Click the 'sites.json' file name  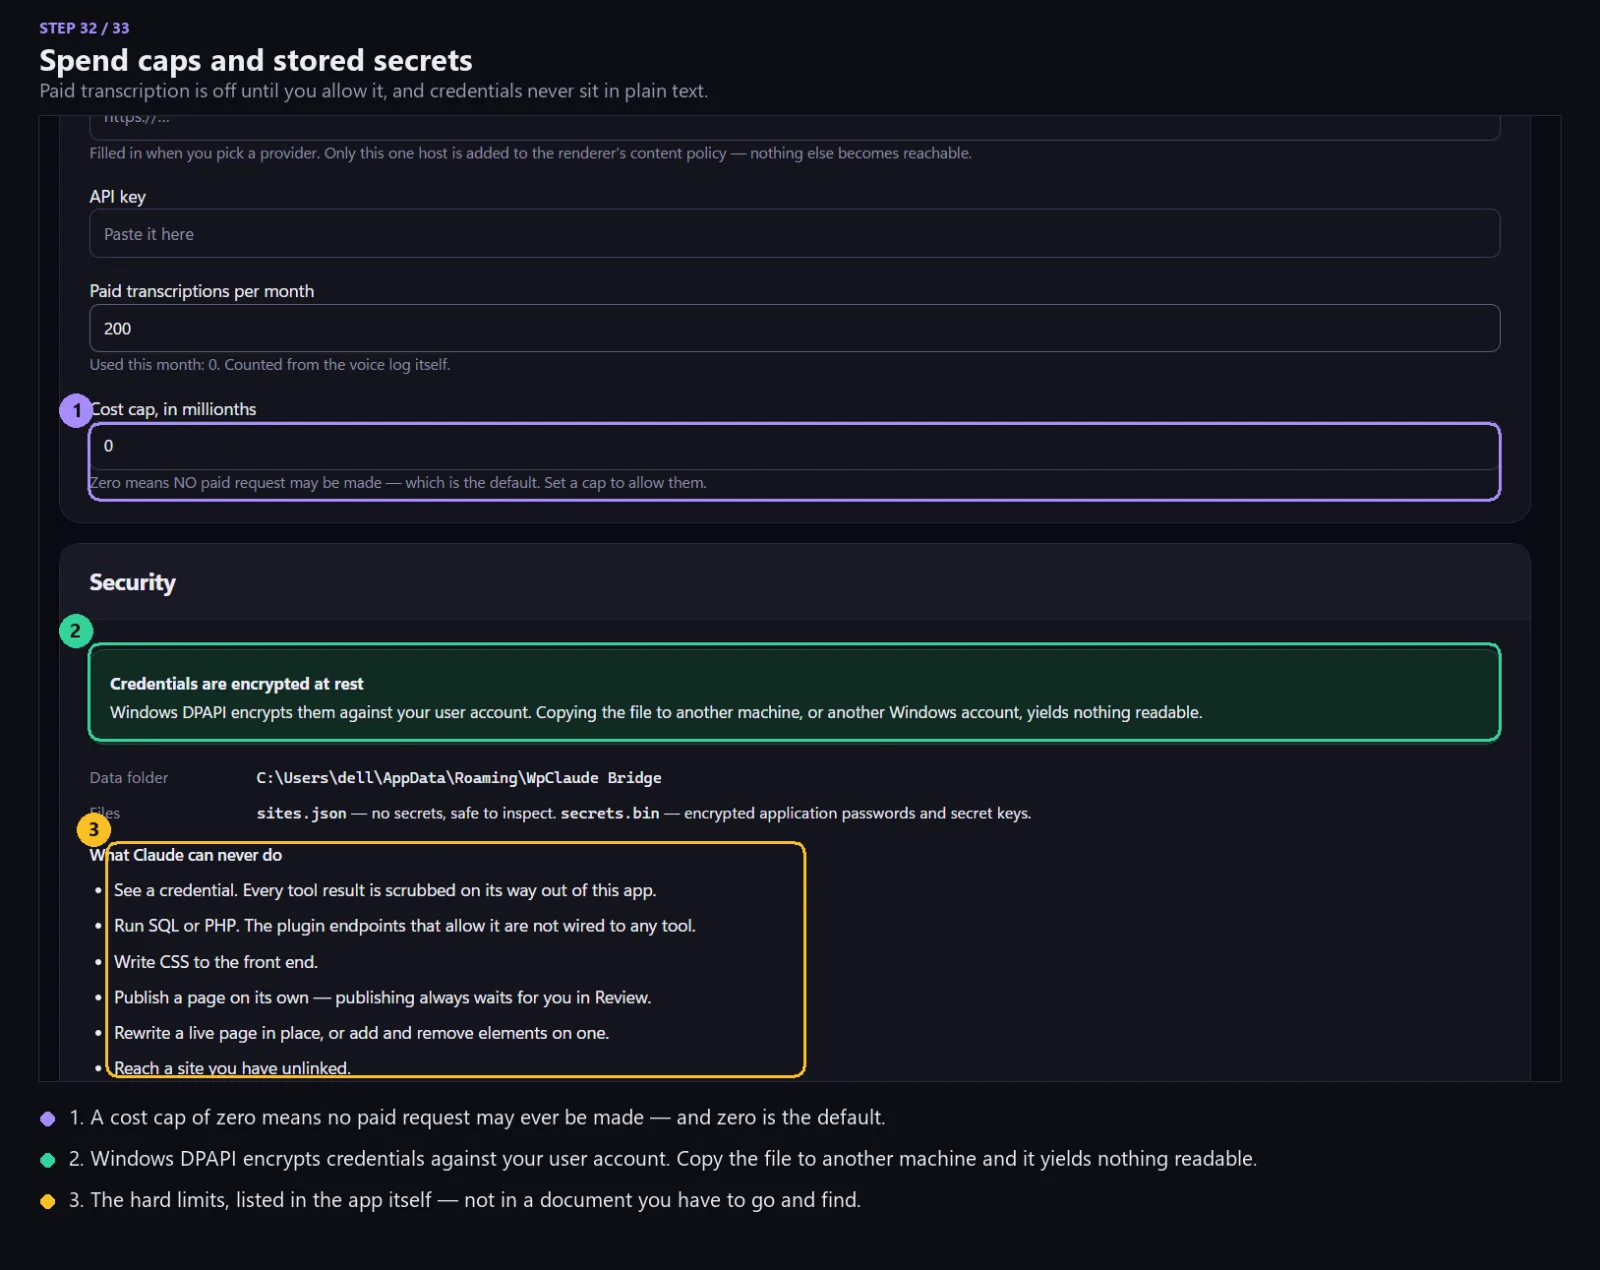click(x=301, y=813)
